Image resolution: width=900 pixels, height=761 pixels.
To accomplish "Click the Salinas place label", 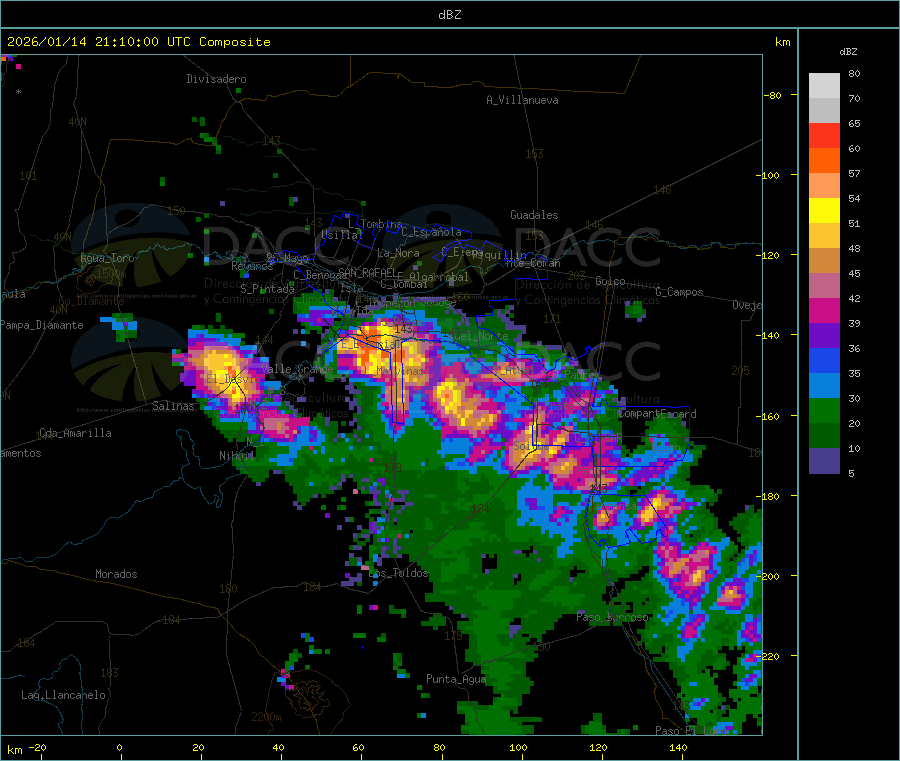I will pos(173,406).
